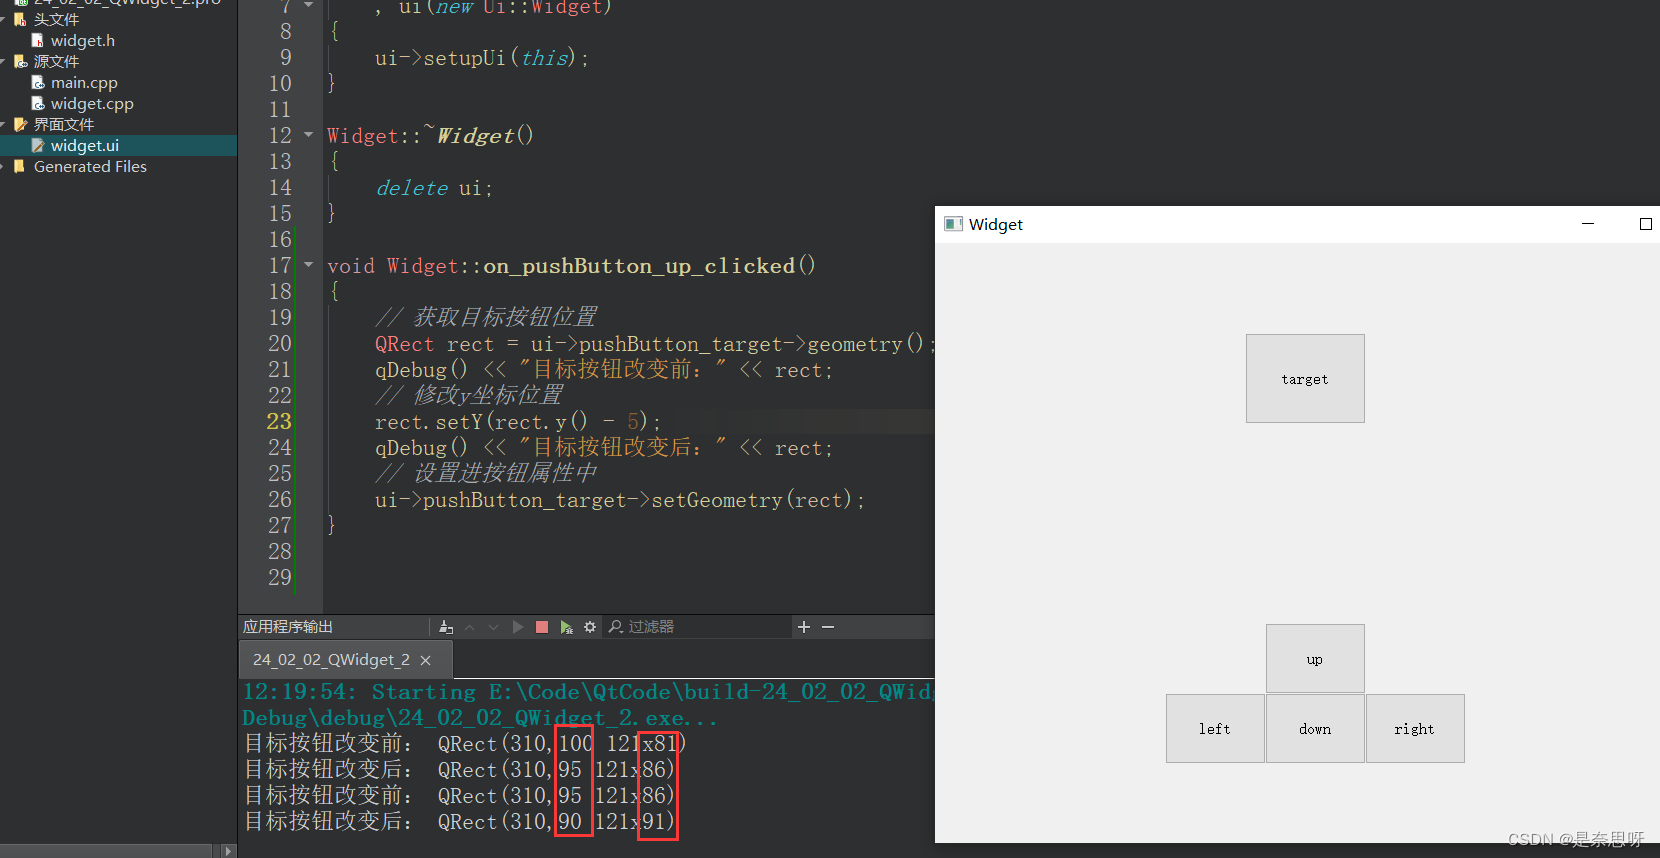Image resolution: width=1660 pixels, height=858 pixels.
Task: Open widget.h in project tree
Action: pos(83,41)
